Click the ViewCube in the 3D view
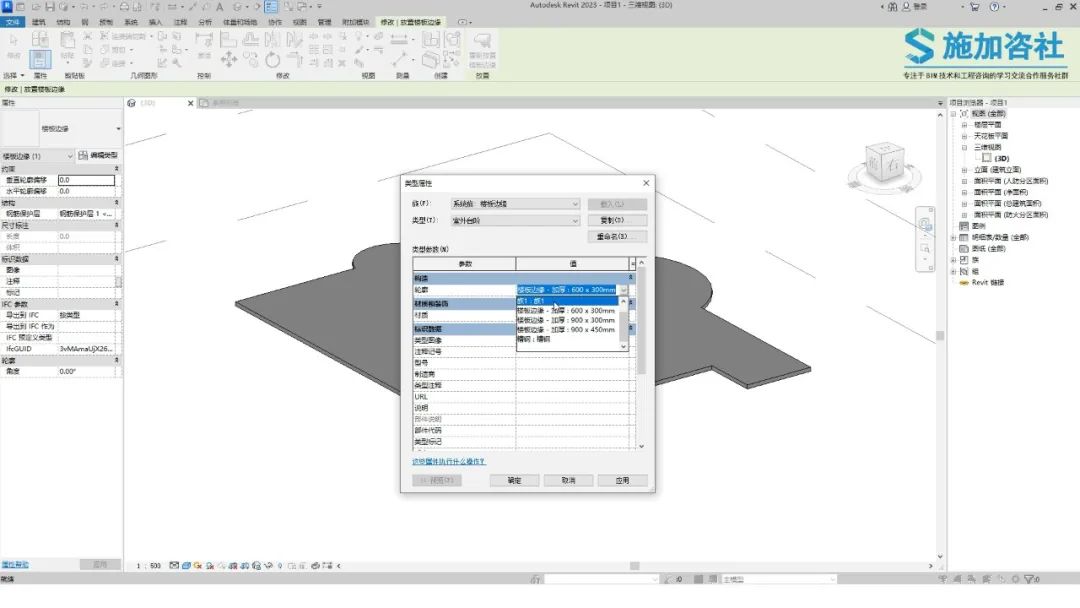 [884, 163]
